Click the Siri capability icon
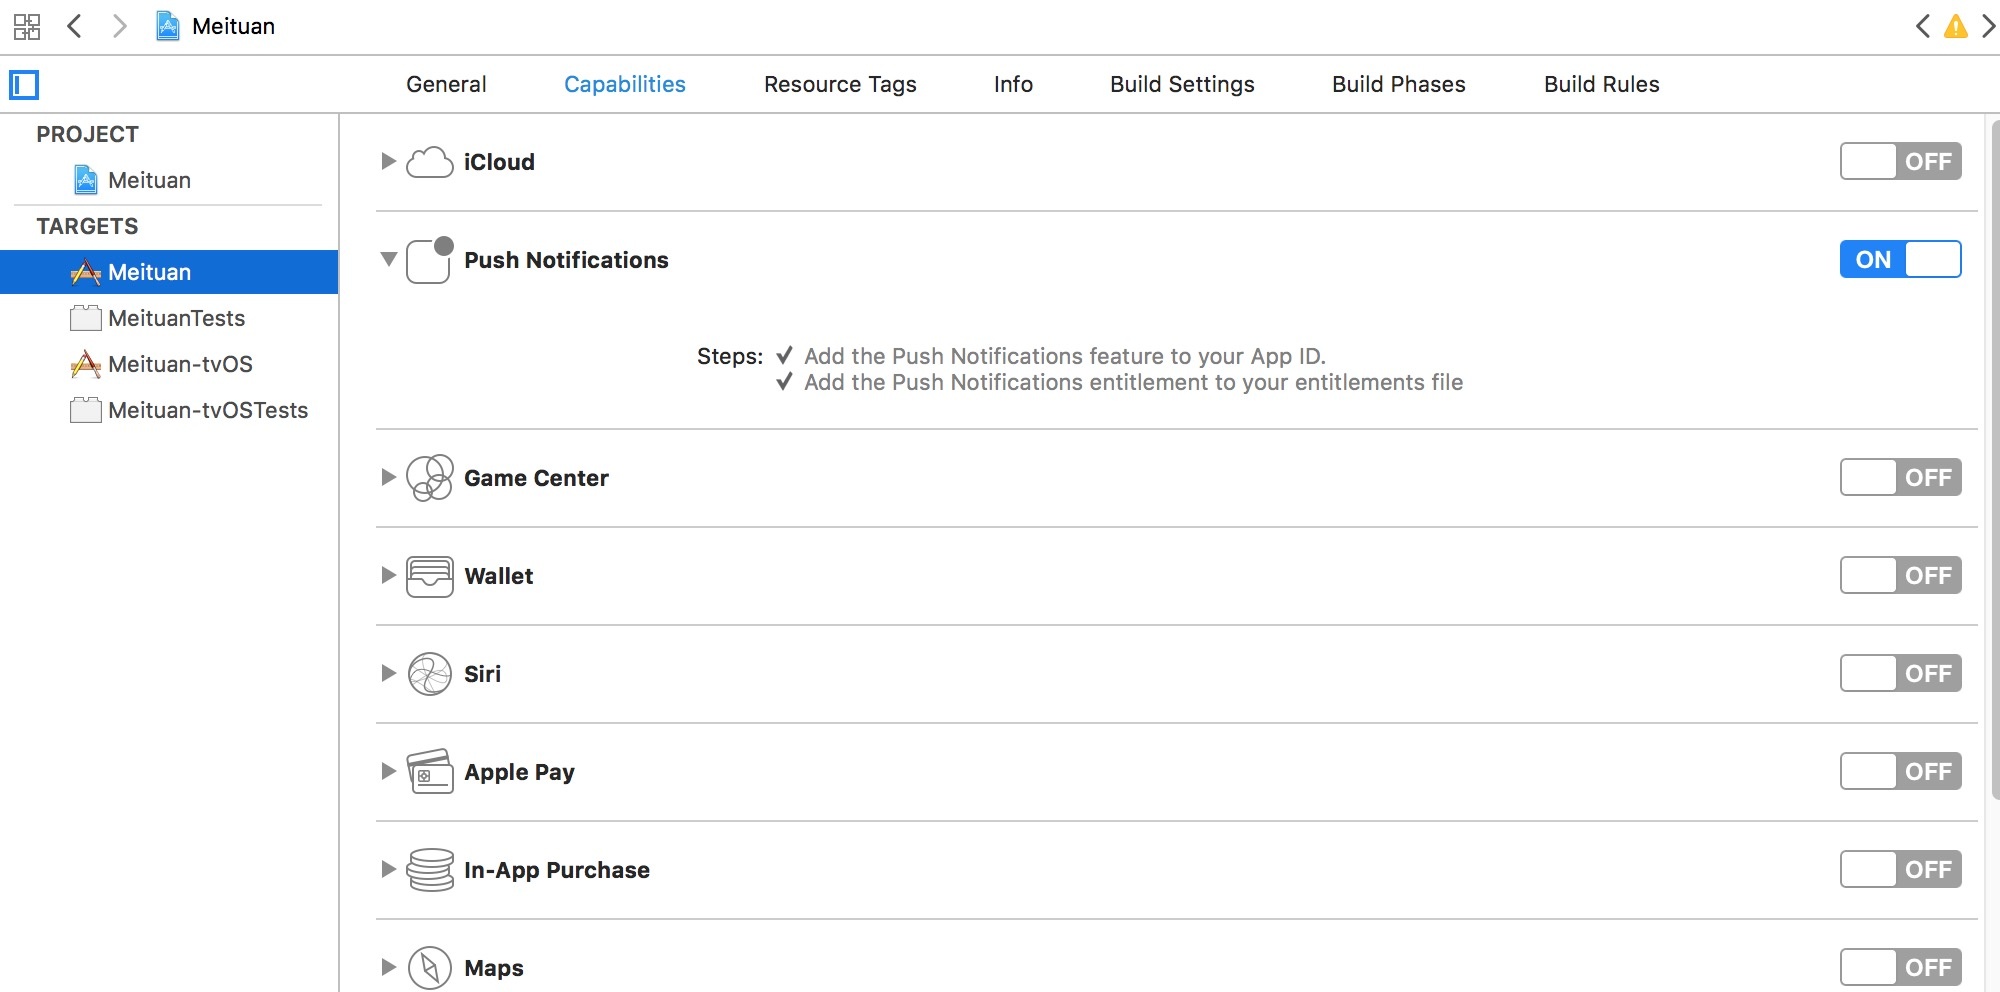Viewport: 2000px width, 992px height. [x=430, y=674]
